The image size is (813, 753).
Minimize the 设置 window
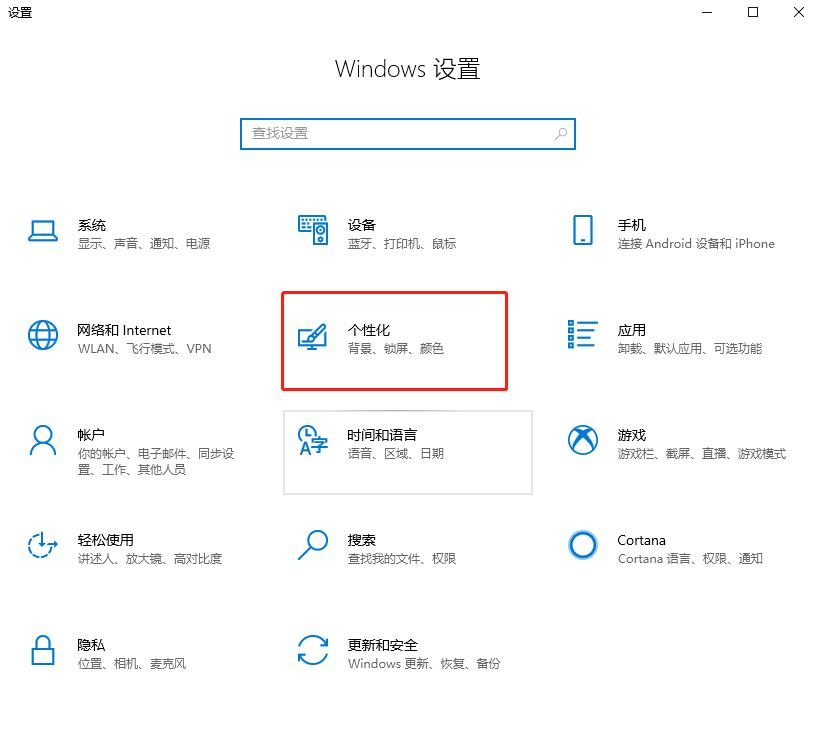(x=707, y=12)
